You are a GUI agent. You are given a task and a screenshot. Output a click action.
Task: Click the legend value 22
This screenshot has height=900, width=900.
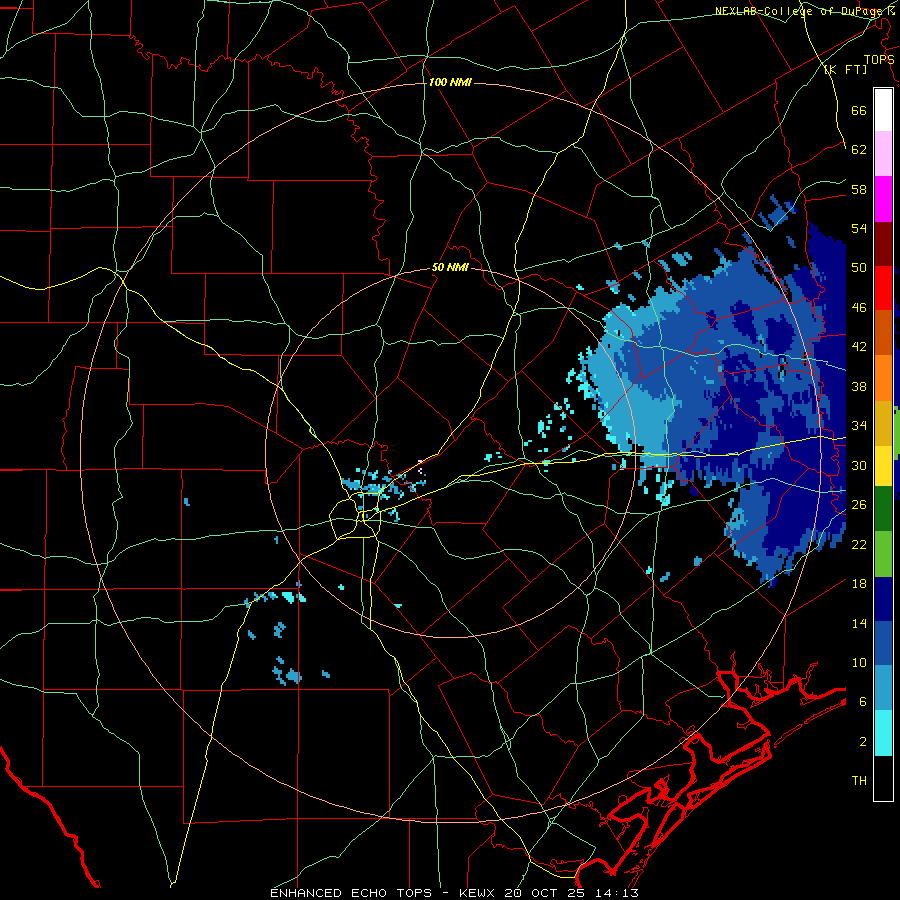859,544
